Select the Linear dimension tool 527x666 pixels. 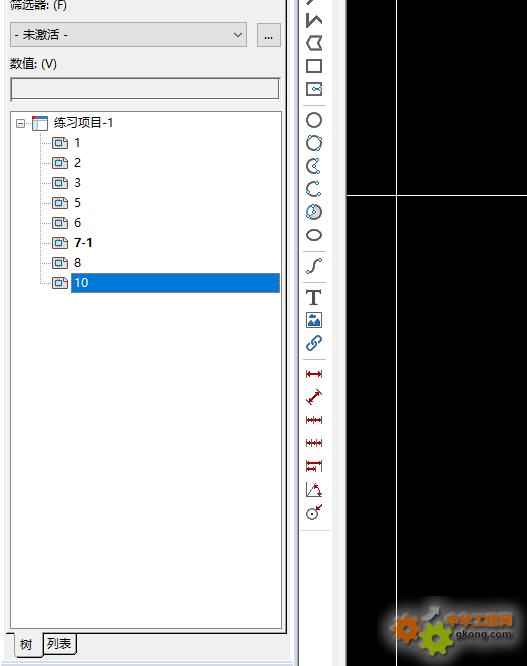tap(314, 374)
